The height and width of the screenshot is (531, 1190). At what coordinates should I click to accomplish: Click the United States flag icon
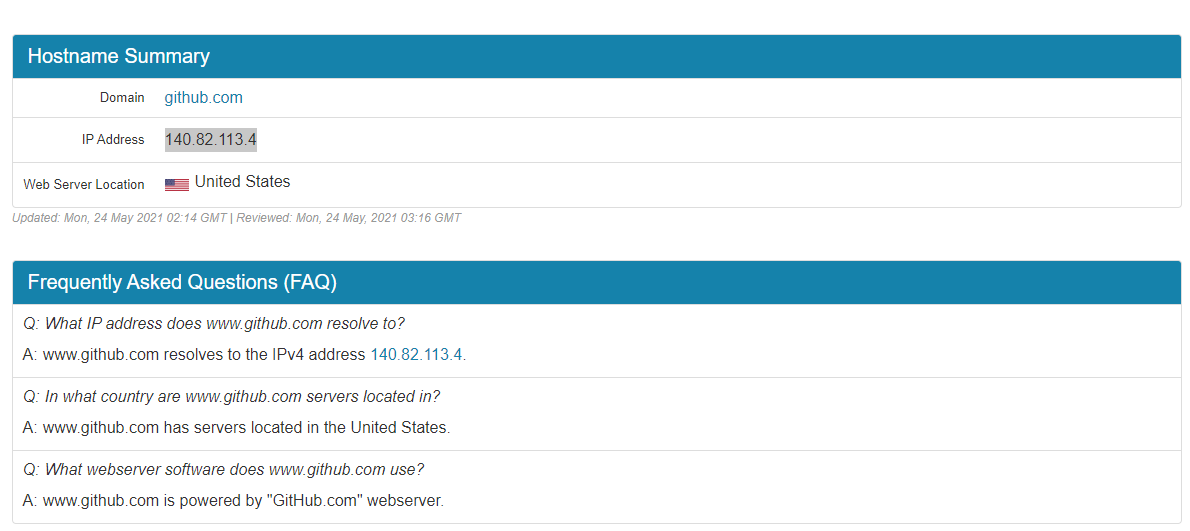tap(177, 184)
